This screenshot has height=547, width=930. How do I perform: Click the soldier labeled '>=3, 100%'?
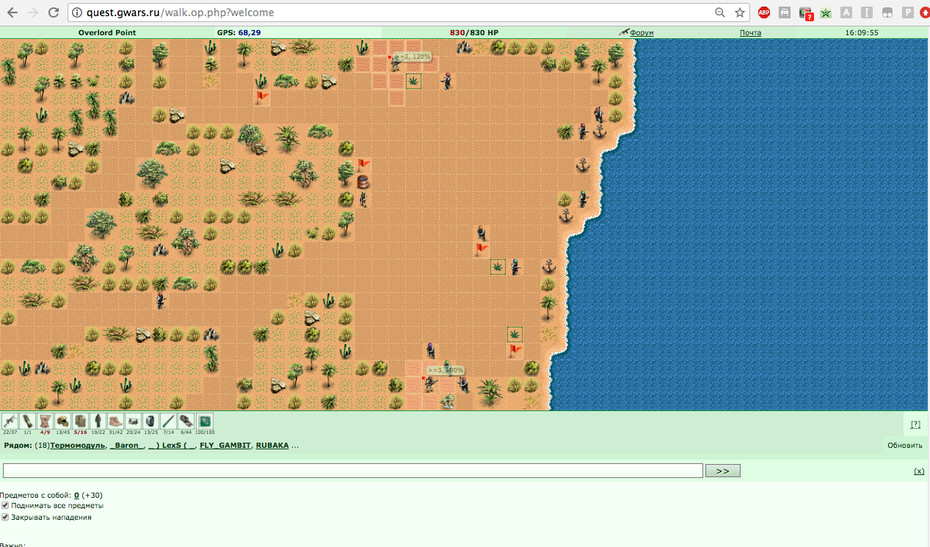[430, 384]
